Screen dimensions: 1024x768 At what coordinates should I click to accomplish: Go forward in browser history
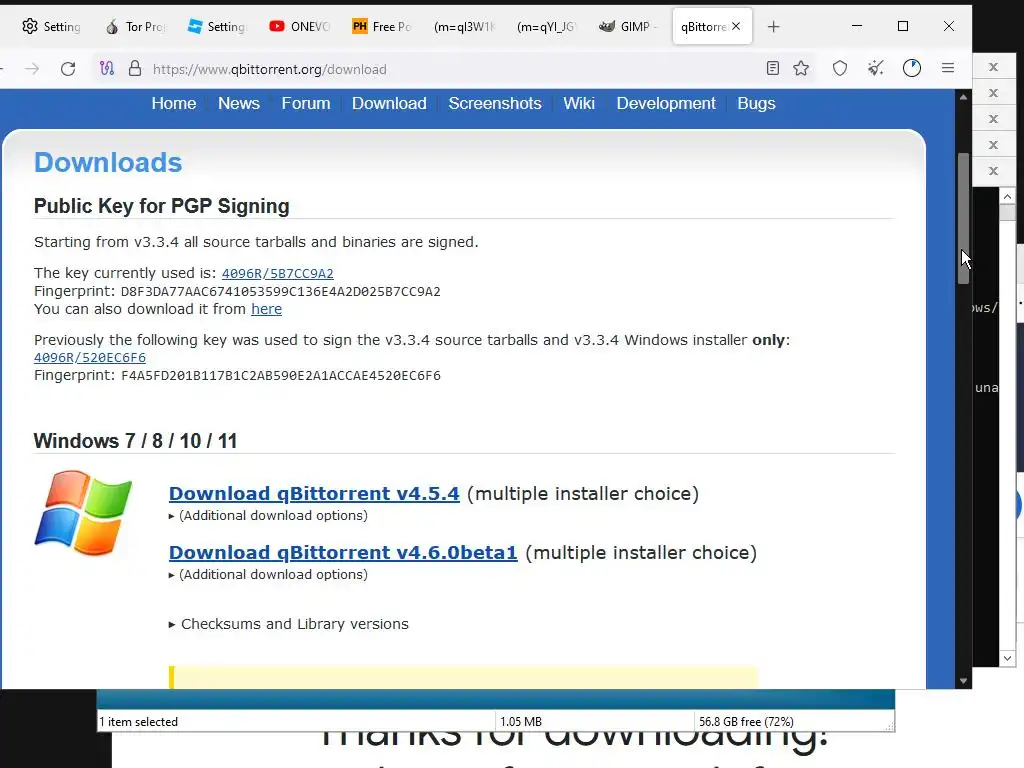(x=32, y=69)
